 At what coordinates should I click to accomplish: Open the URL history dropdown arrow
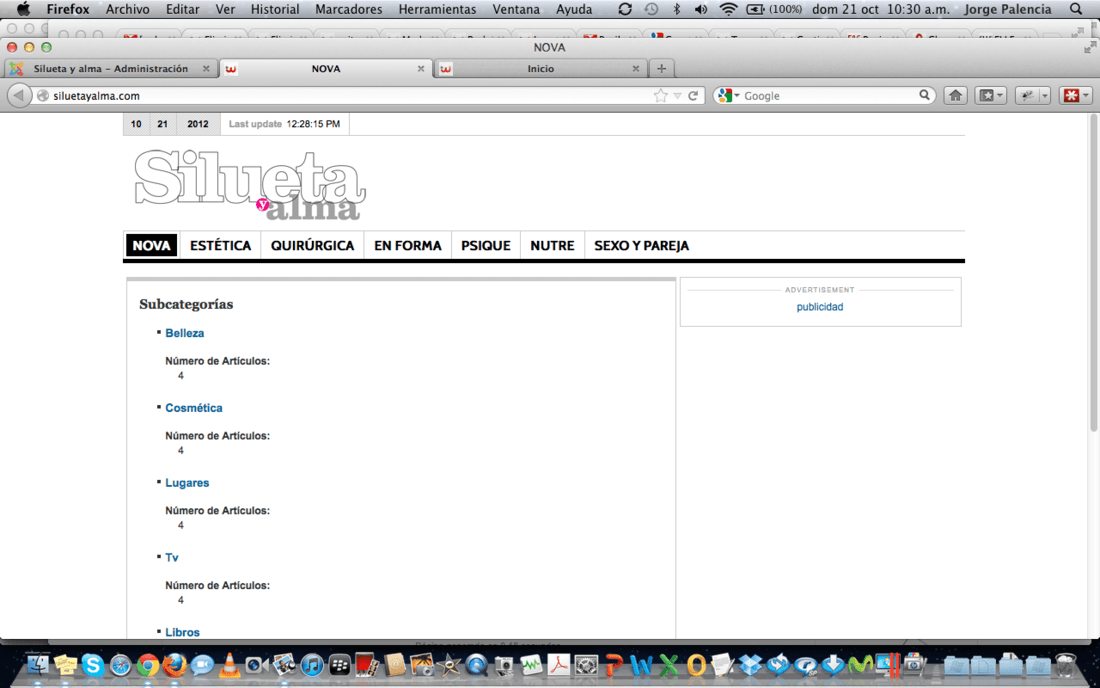coord(677,96)
